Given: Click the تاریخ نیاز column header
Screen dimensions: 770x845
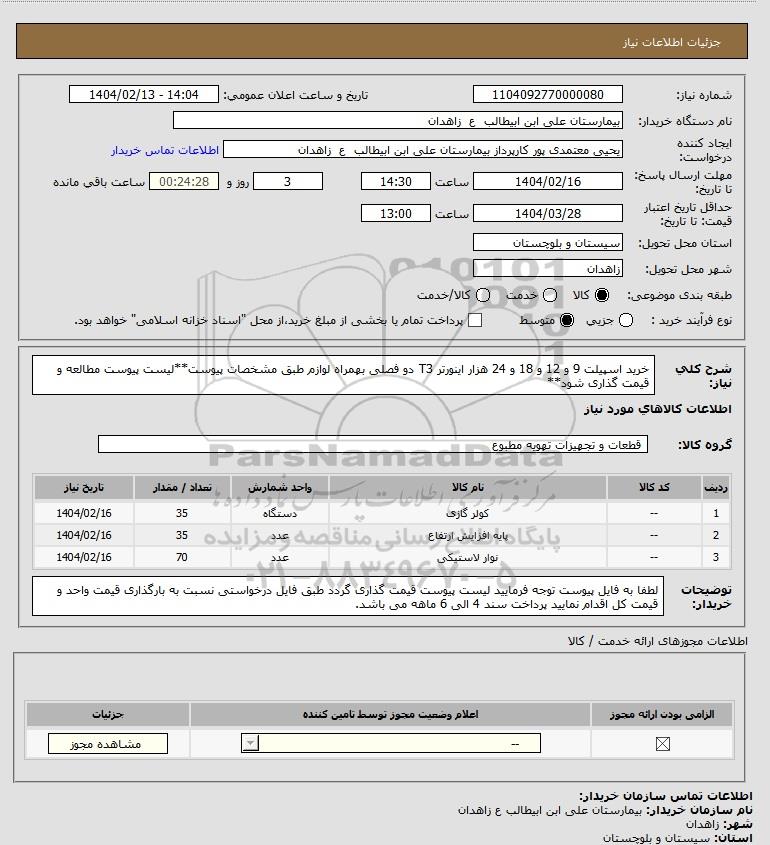Looking at the screenshot, I should point(84,488).
